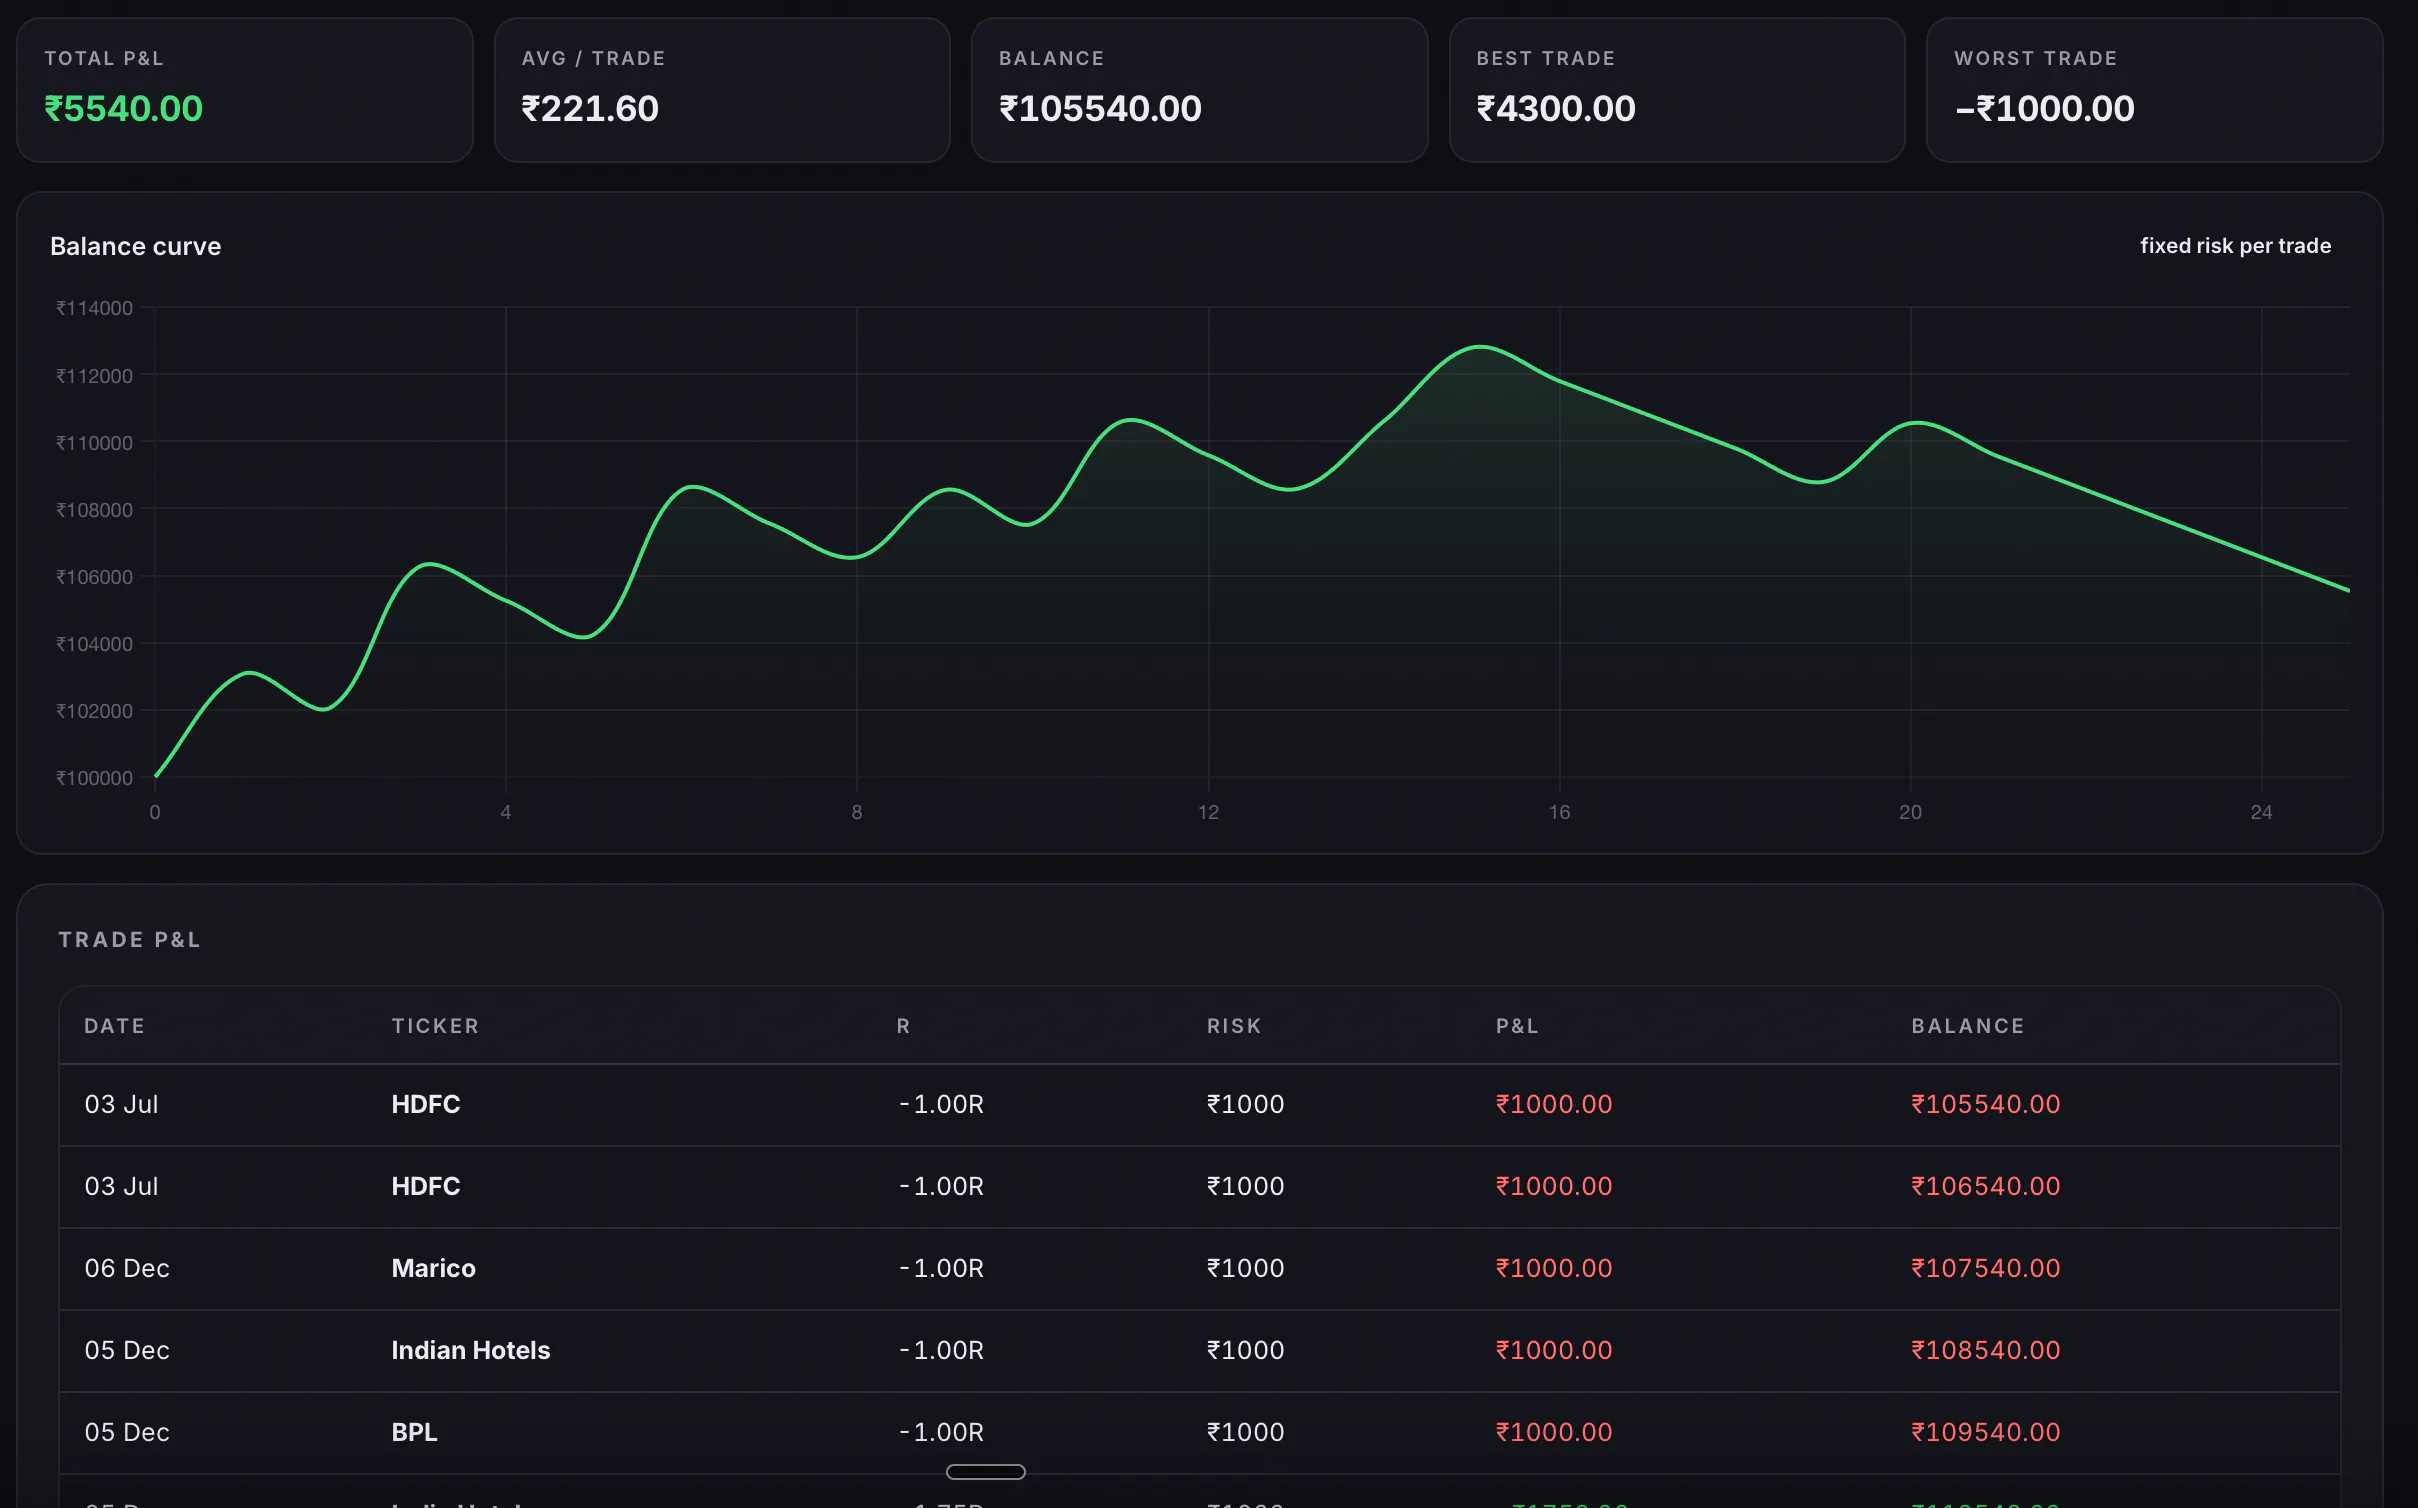Click the RISK column header
This screenshot has width=2418, height=1508.
click(x=1234, y=1026)
